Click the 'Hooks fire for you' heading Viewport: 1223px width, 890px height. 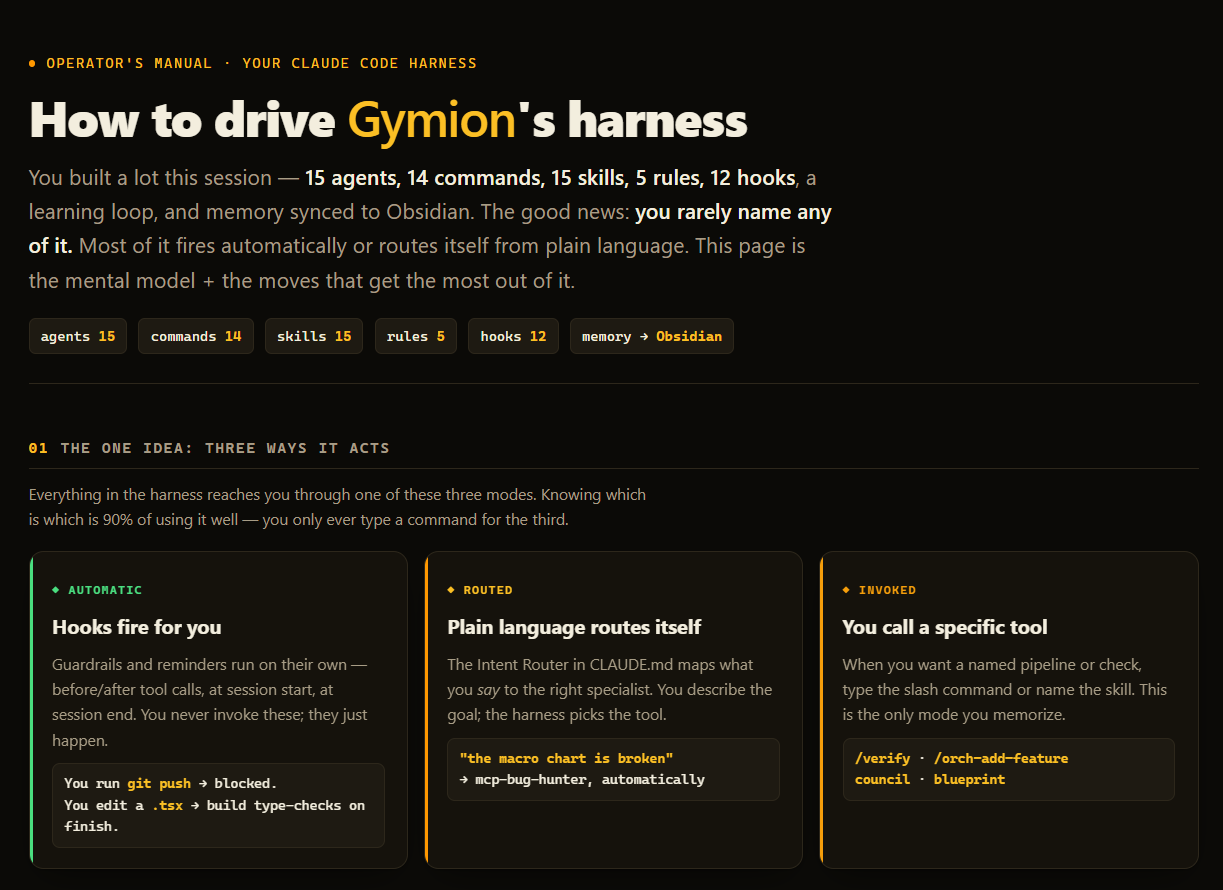137,627
